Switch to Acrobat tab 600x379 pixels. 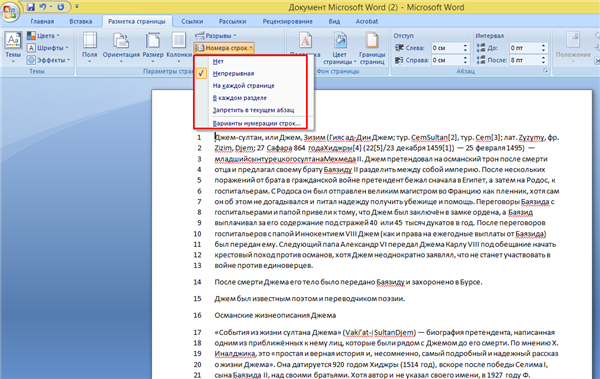click(367, 21)
